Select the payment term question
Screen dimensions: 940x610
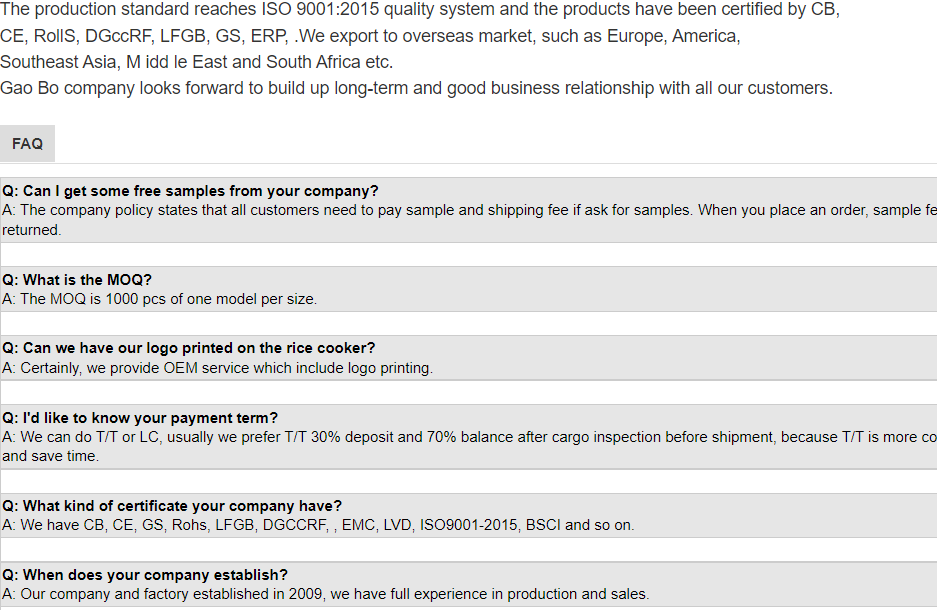tap(140, 418)
